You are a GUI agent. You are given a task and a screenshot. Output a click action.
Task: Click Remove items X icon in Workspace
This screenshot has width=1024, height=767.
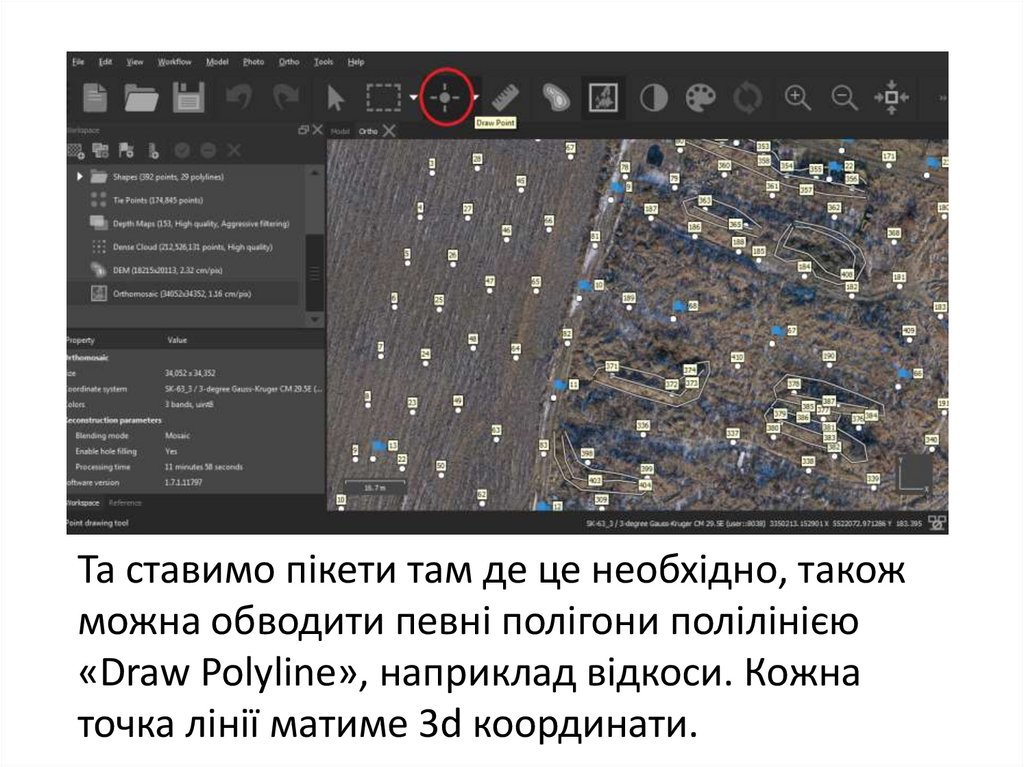point(234,151)
